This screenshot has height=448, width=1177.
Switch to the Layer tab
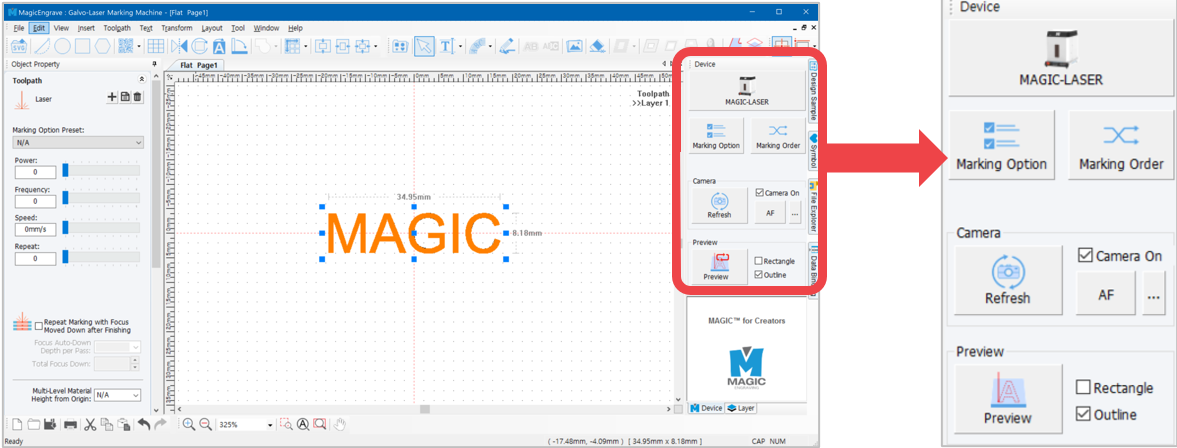click(741, 408)
